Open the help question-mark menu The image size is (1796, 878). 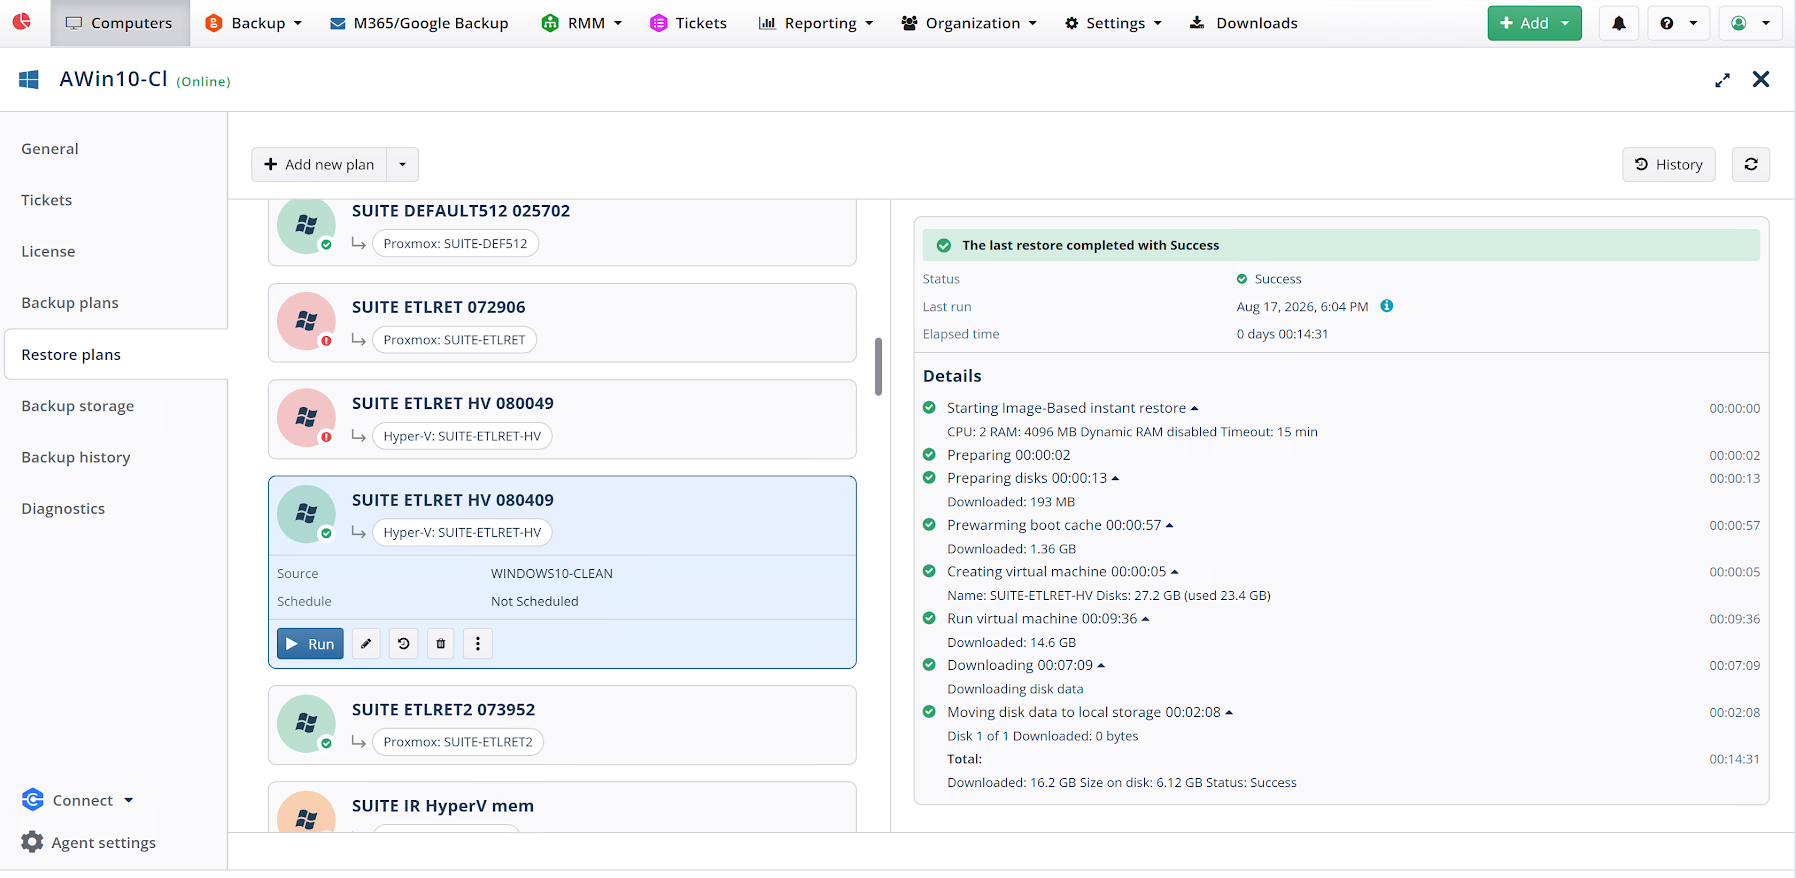click(x=1679, y=23)
